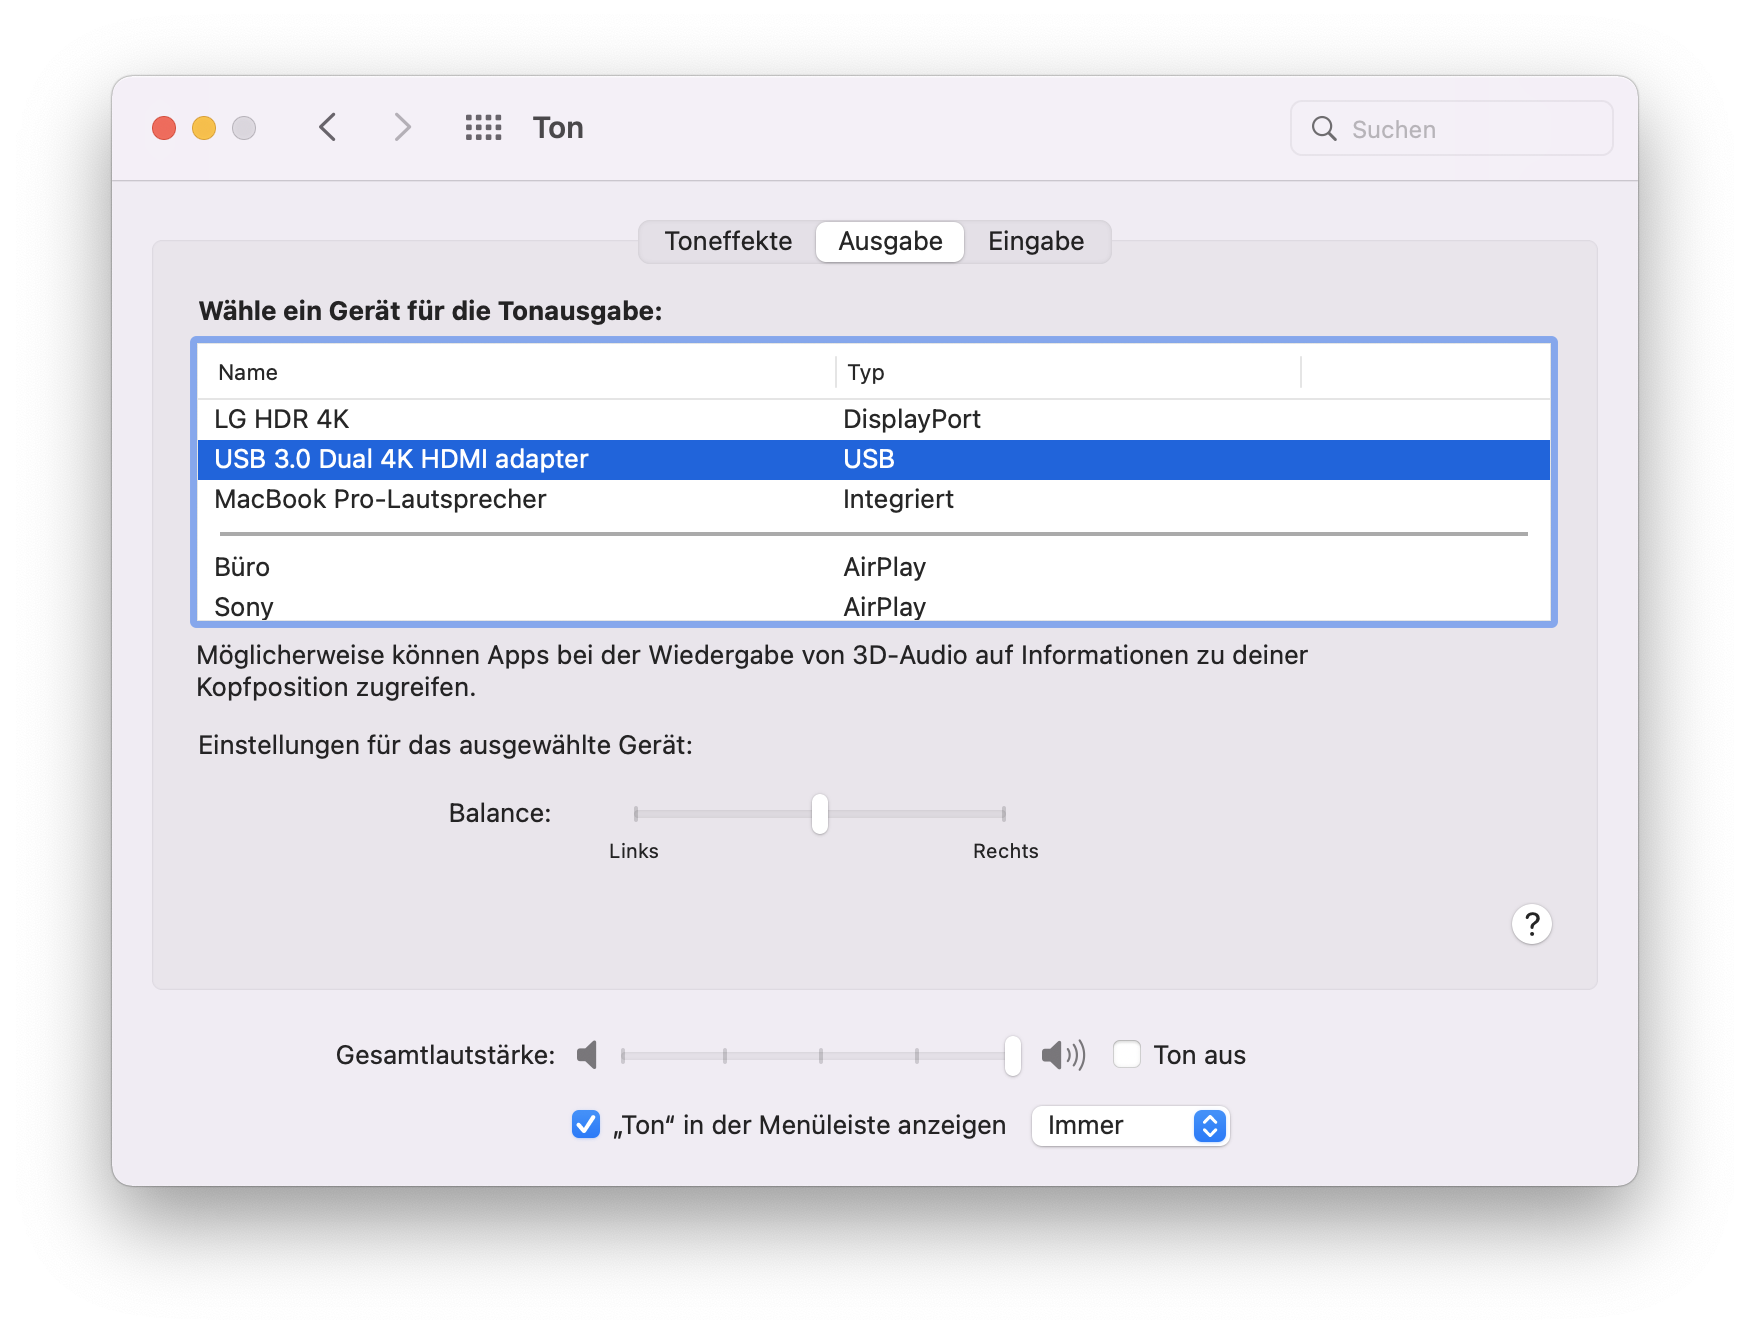Close the Ton window with red button

[x=164, y=128]
